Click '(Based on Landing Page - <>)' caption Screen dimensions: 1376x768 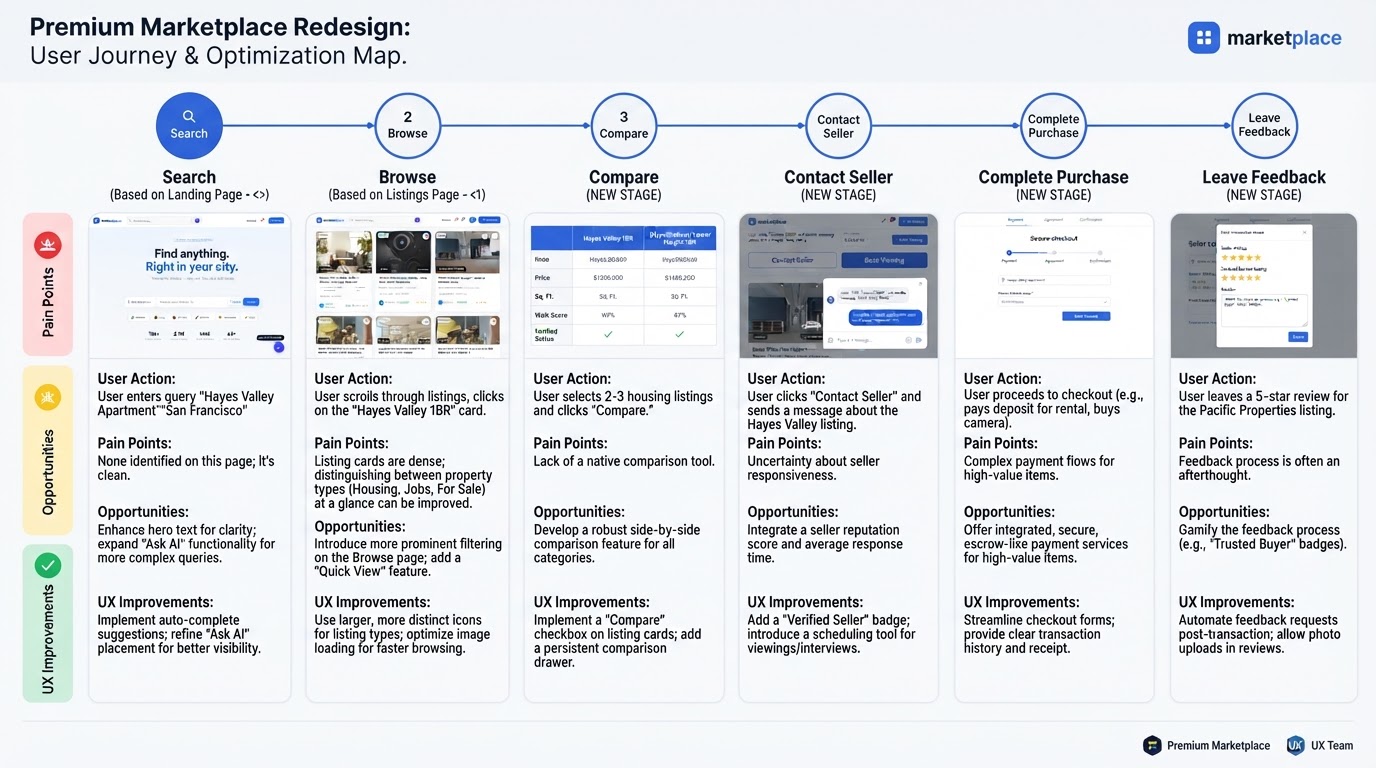[189, 195]
